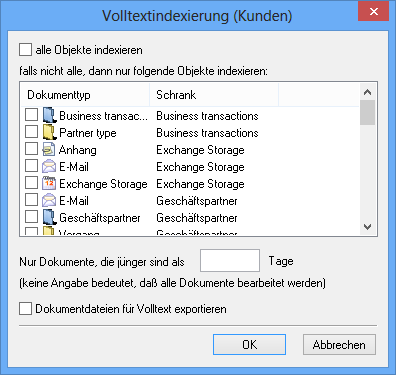This screenshot has width=396, height=375.
Task: Enable the alle Objekte indexieren checkbox
Action: [26, 50]
